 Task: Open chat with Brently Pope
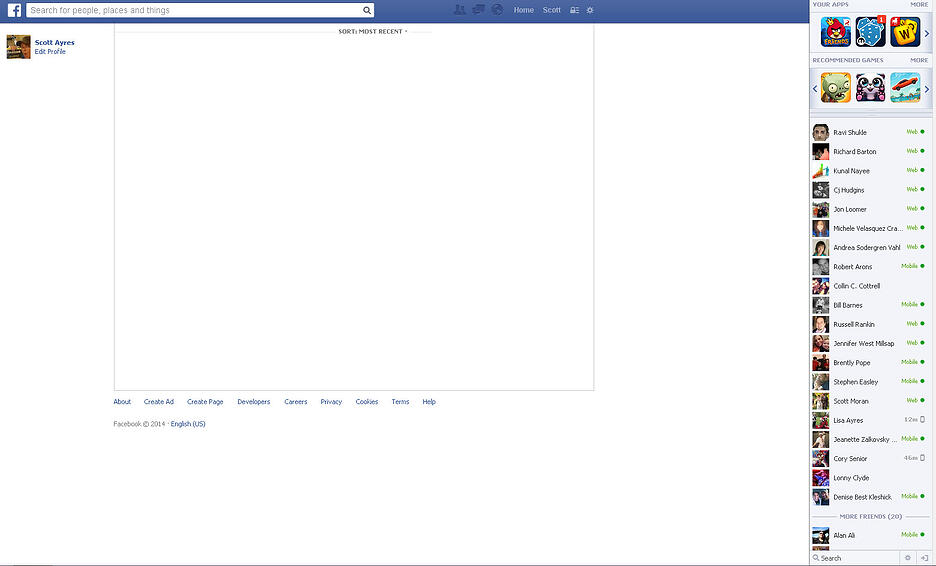point(869,362)
